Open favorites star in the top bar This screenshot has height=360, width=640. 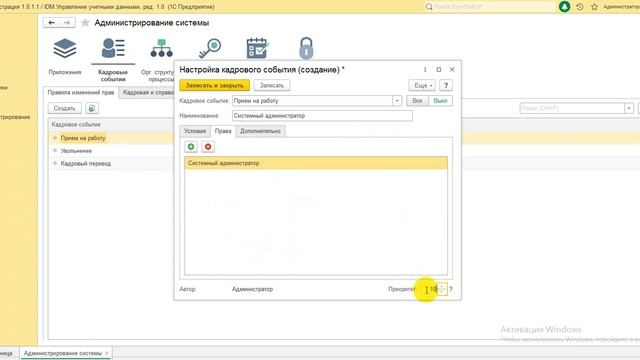[x=594, y=7]
